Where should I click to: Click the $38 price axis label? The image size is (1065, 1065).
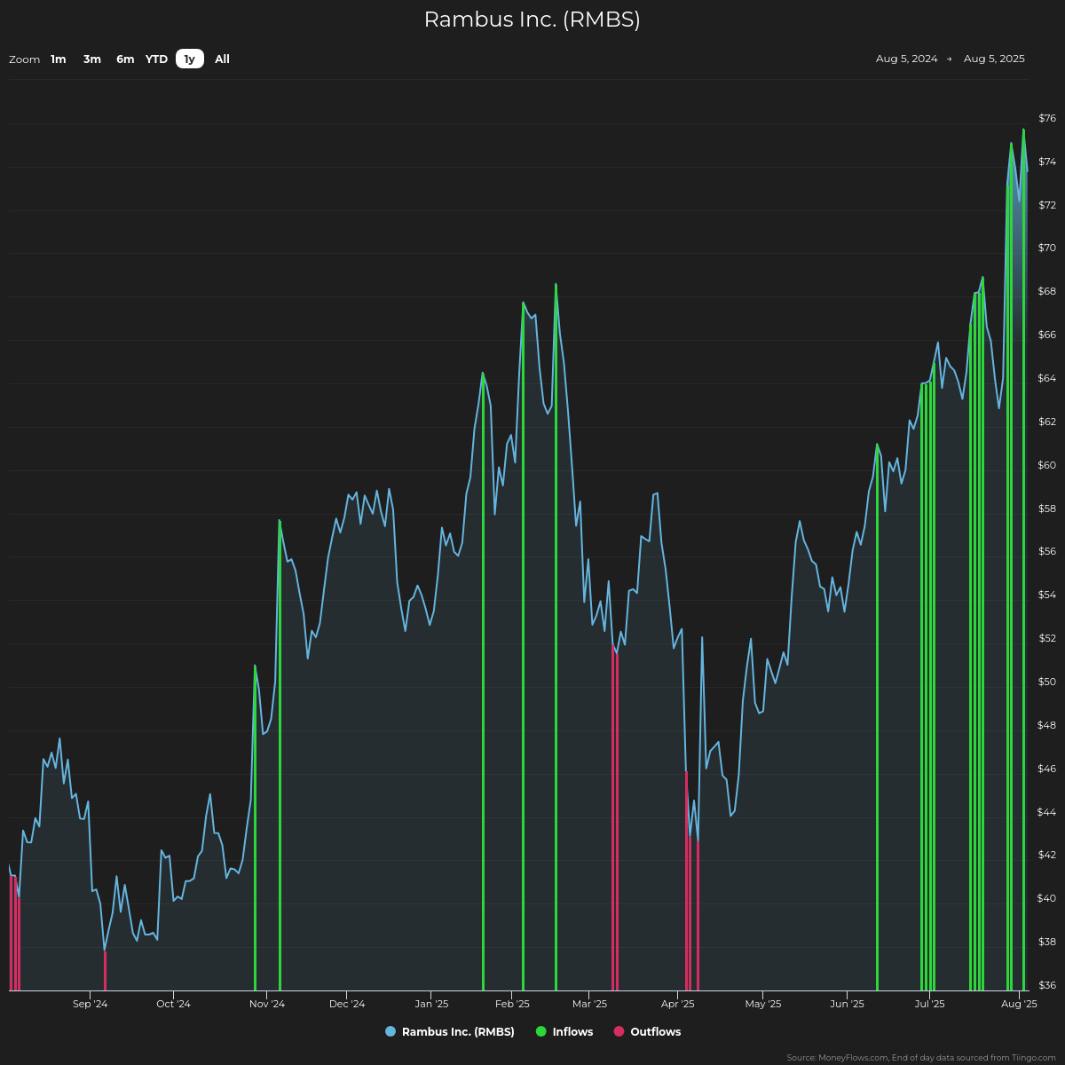(x=1047, y=942)
